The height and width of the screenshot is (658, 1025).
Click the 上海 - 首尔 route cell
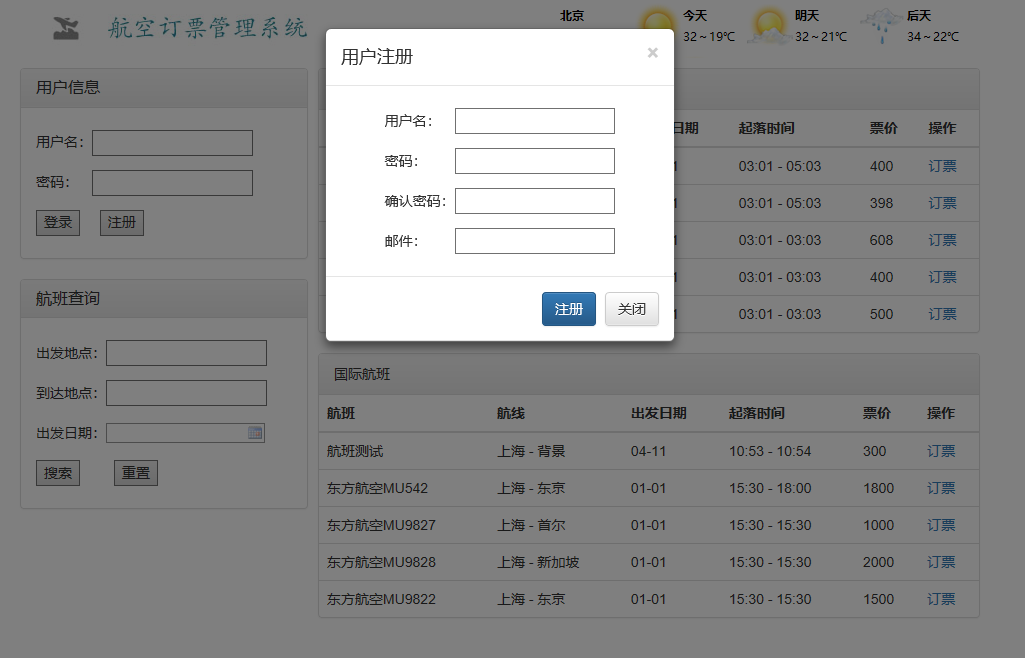coord(531,525)
